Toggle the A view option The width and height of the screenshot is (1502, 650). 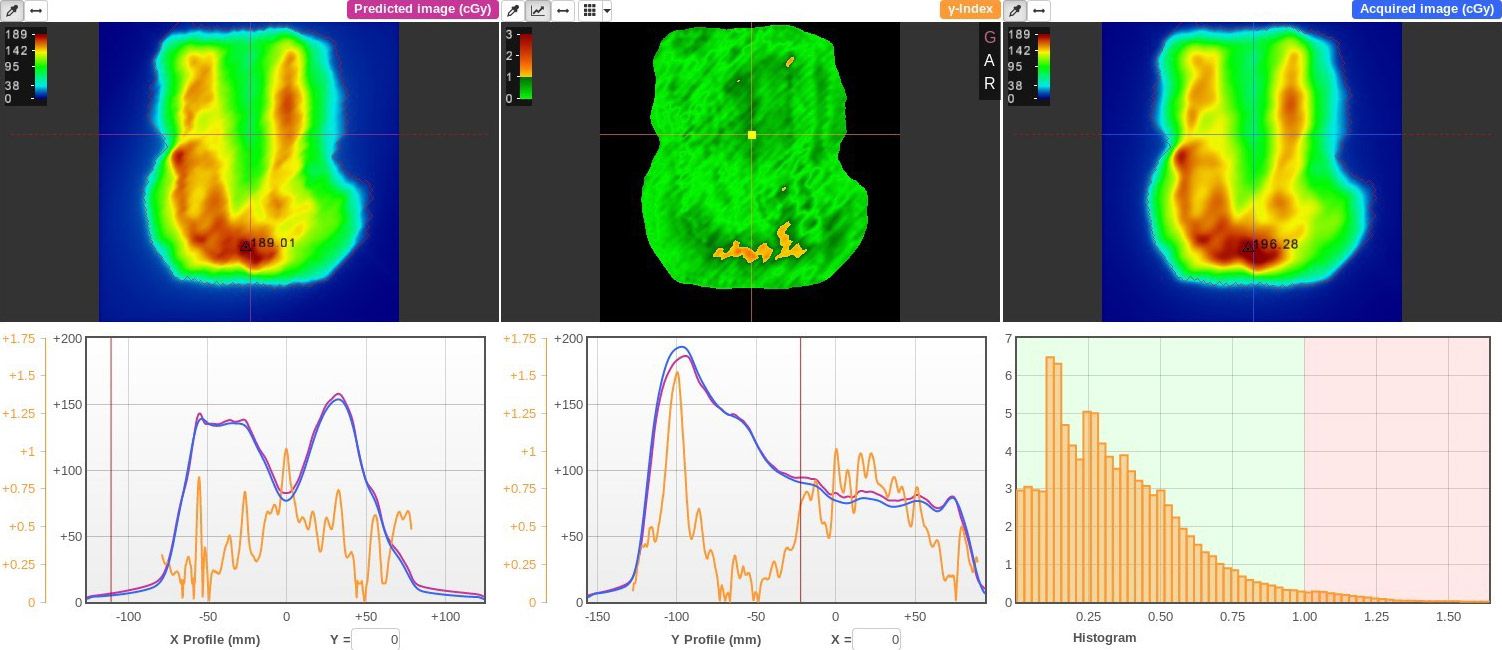(x=990, y=60)
